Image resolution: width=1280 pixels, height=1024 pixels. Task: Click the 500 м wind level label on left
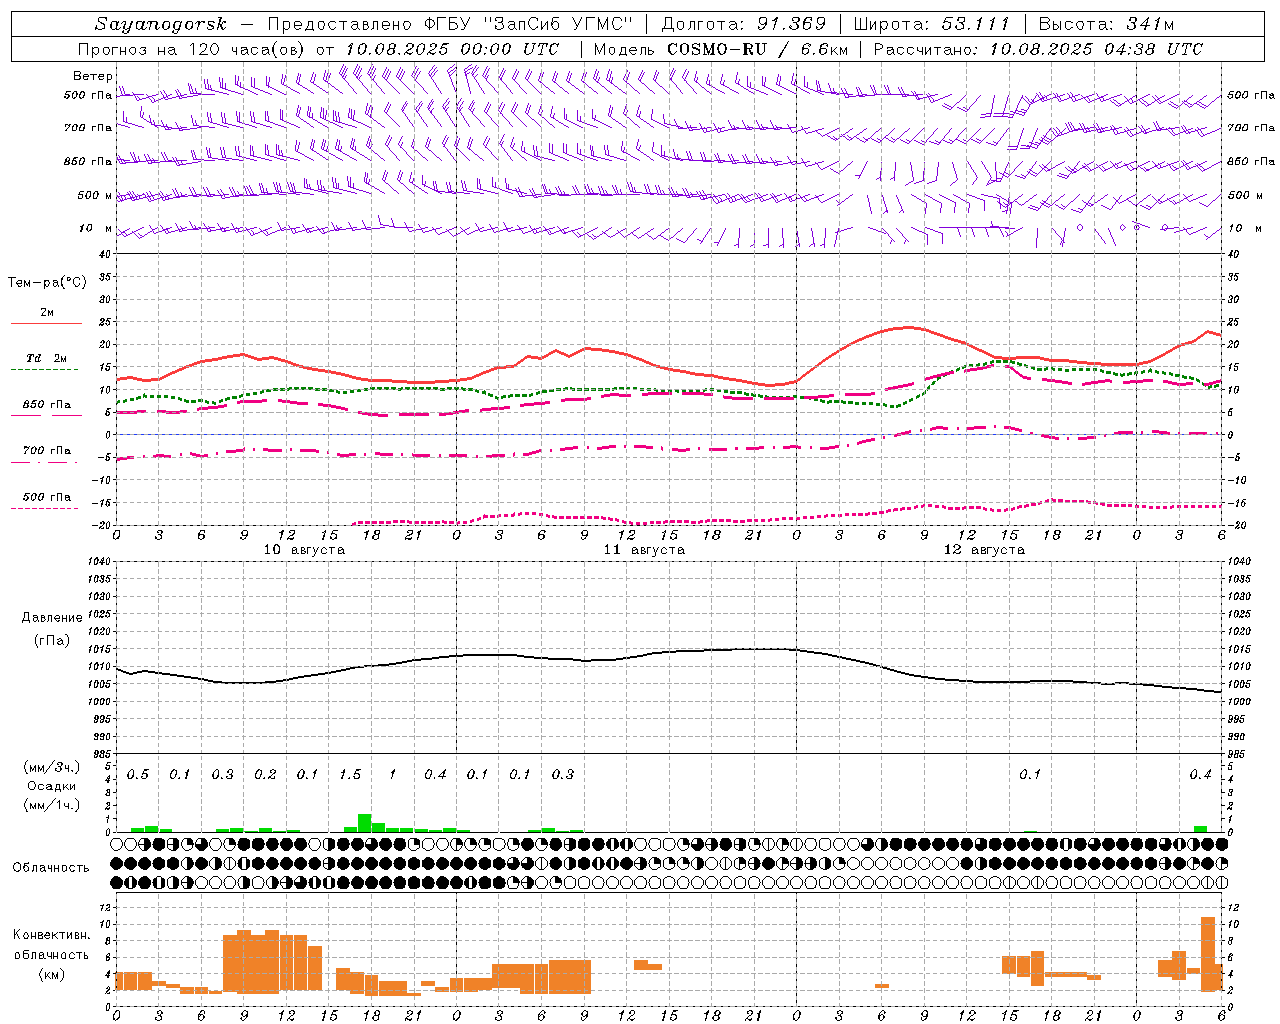pyautogui.click(x=95, y=195)
